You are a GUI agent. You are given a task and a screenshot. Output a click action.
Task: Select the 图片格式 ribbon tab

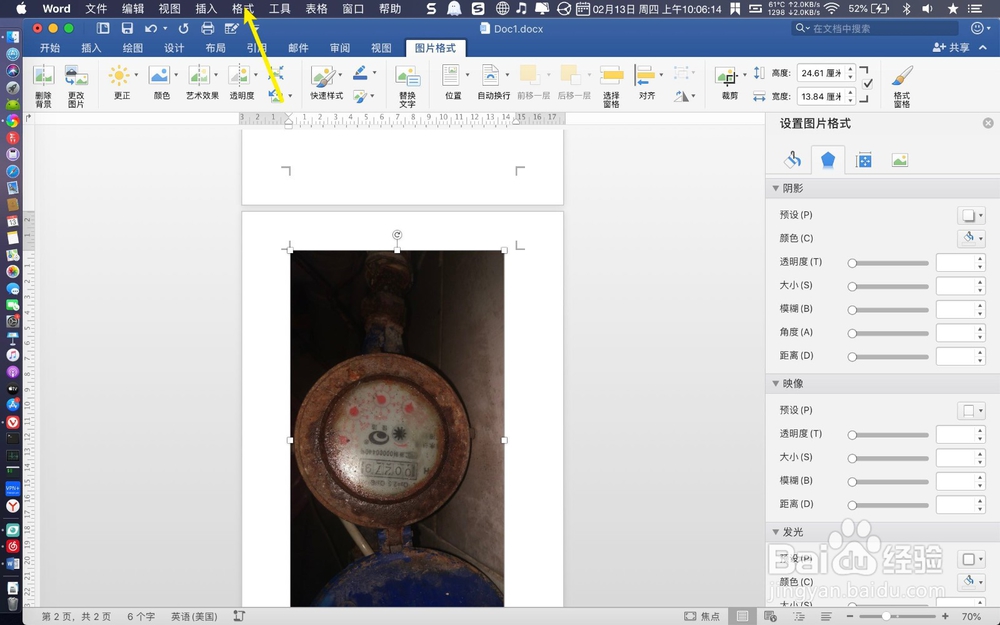pyautogui.click(x=436, y=48)
